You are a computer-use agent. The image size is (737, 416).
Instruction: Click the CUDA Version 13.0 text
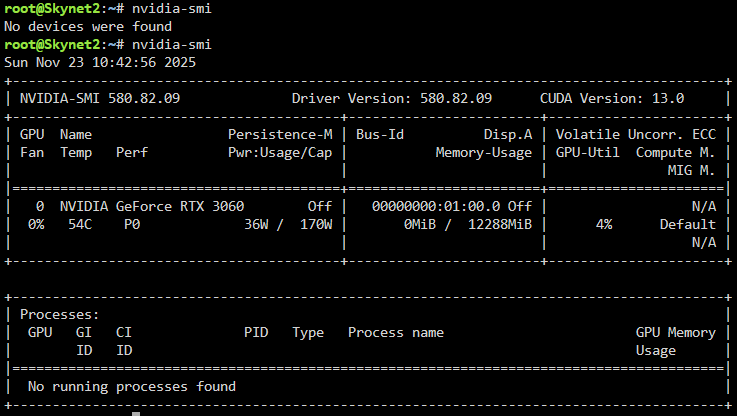[612, 98]
